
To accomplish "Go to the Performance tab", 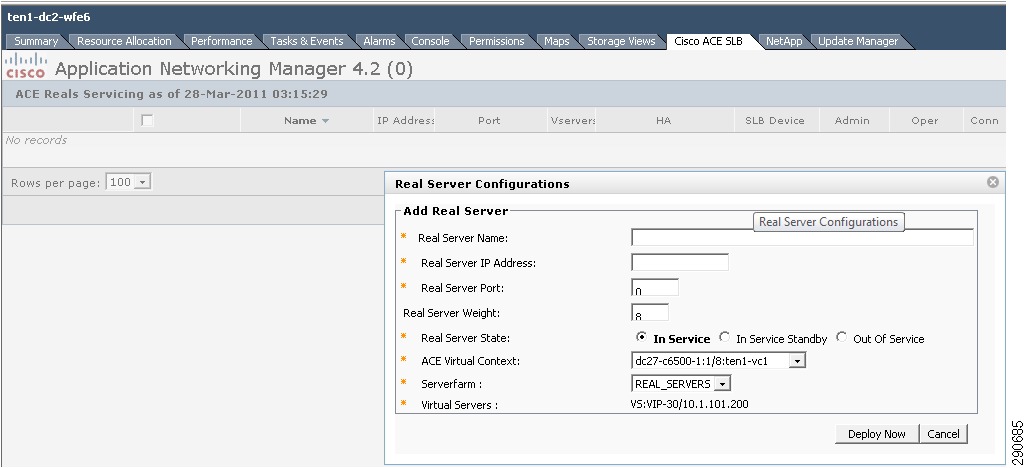I will point(222,41).
